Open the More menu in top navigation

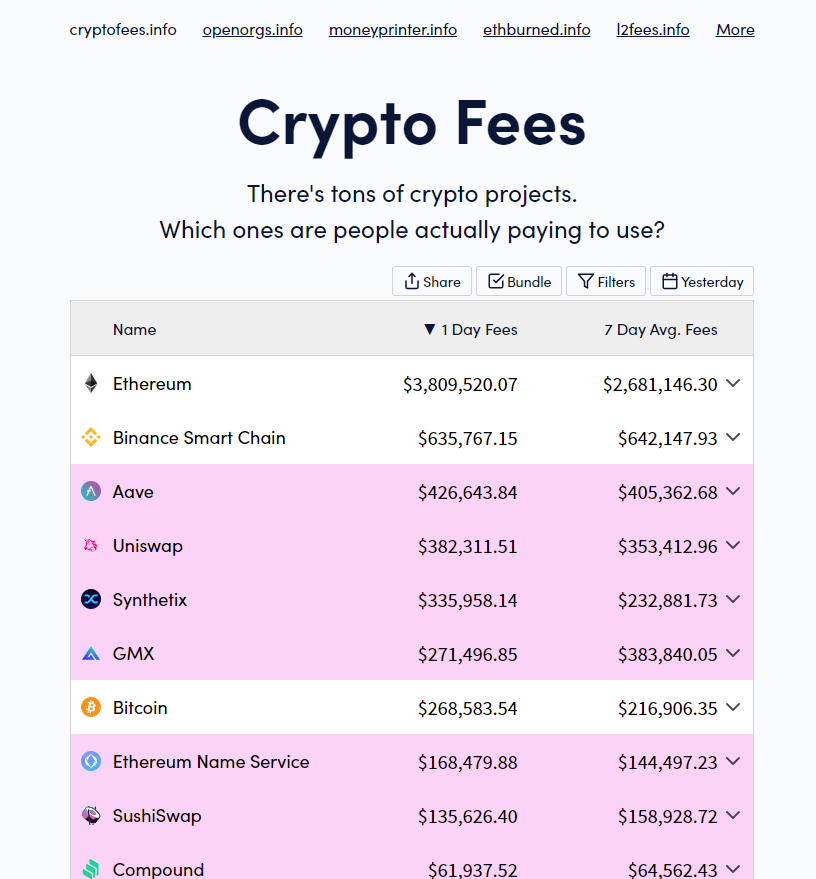coord(735,30)
